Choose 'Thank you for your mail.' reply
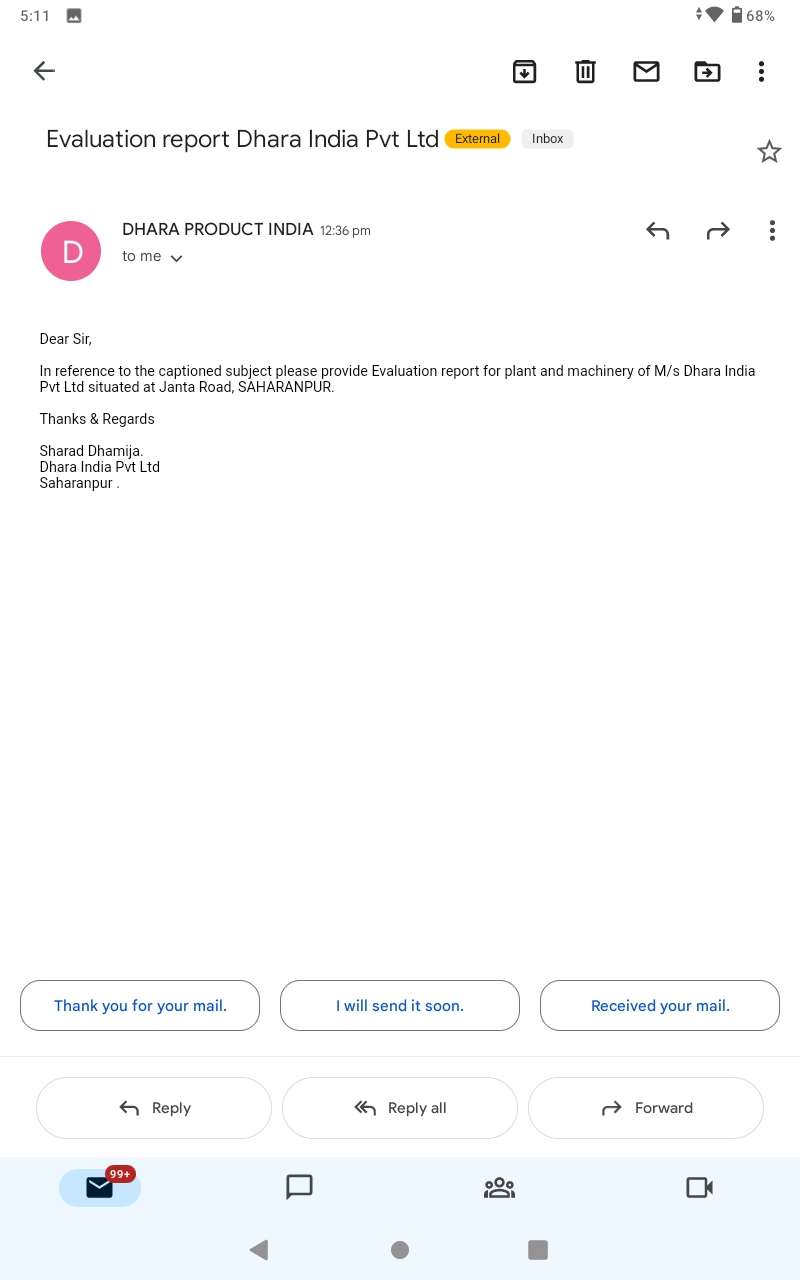The height and width of the screenshot is (1280, 800). [140, 1005]
